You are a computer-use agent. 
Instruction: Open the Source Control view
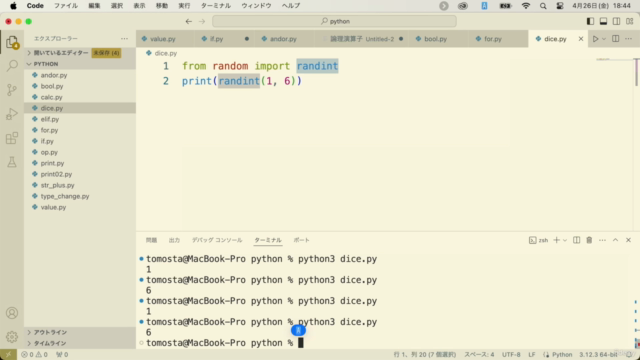pyautogui.click(x=12, y=90)
